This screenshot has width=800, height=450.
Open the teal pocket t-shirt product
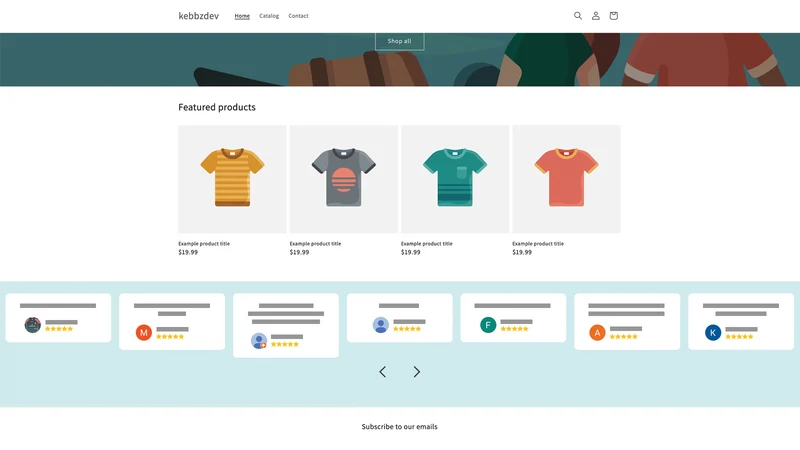coord(455,179)
